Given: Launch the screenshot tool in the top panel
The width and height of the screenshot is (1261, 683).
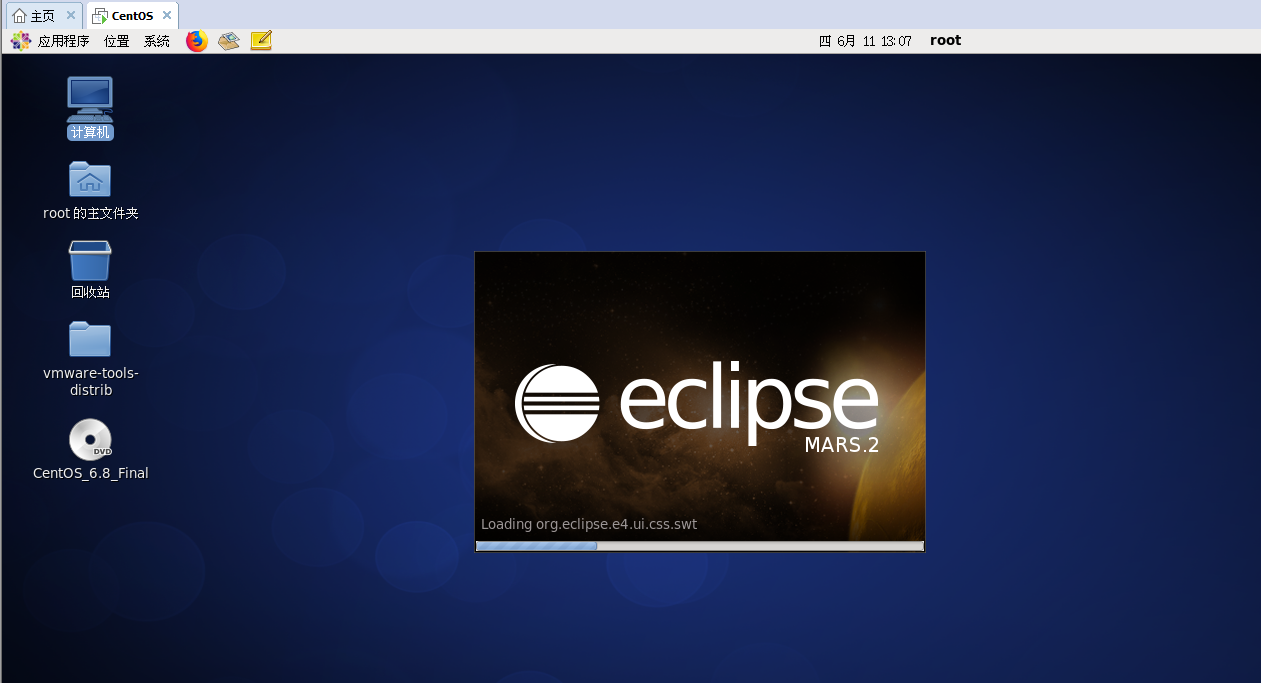Looking at the screenshot, I should point(228,41).
